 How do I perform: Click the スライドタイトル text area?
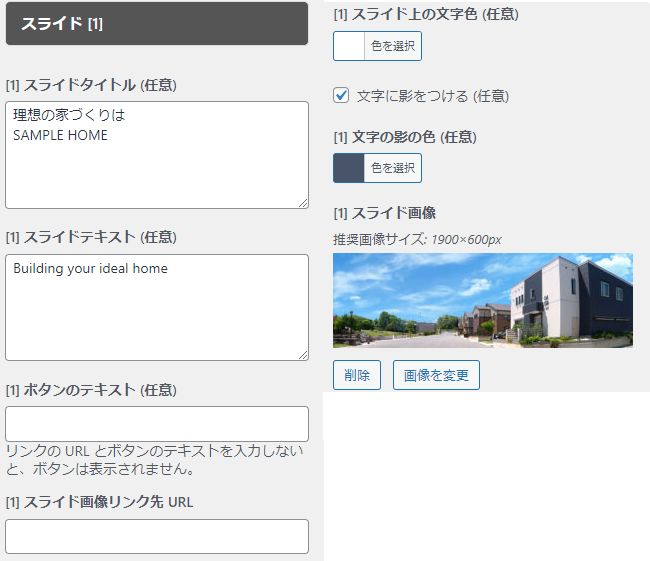click(157, 155)
